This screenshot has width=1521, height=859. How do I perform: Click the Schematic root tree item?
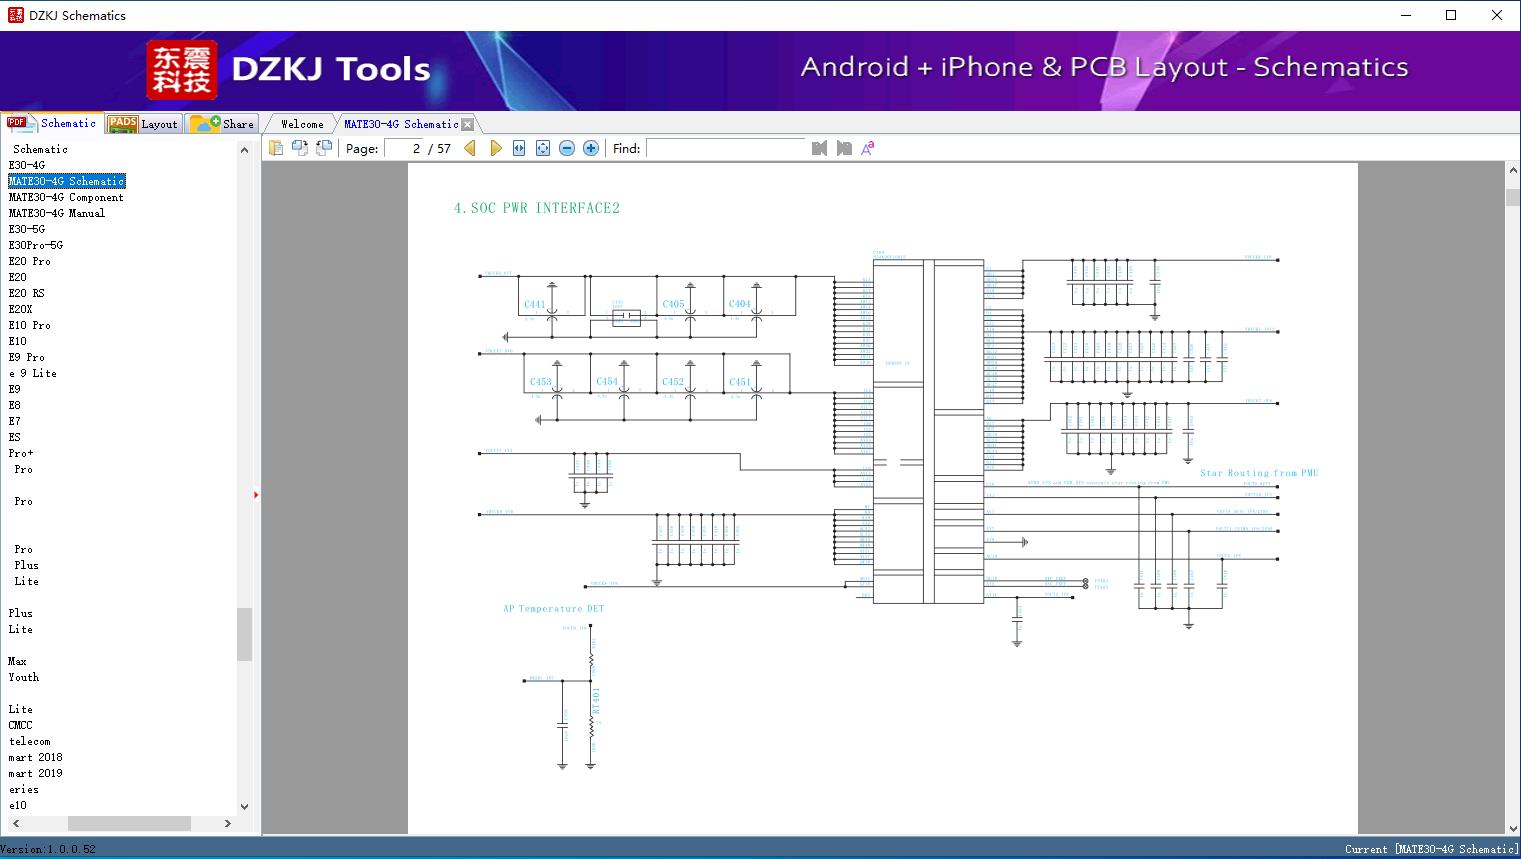(41, 149)
